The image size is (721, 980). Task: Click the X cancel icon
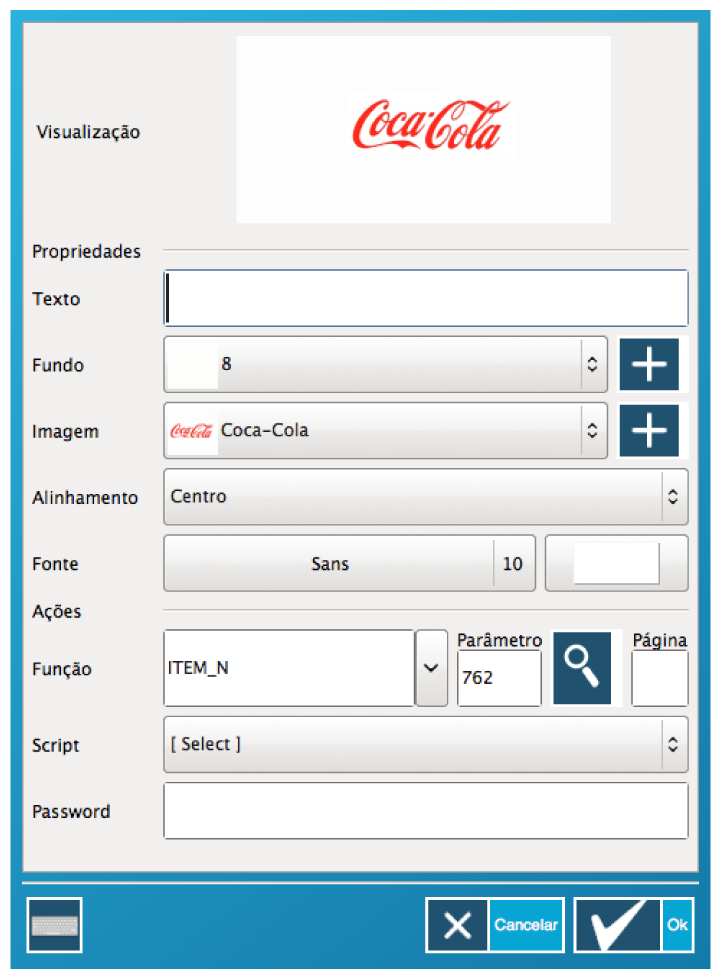click(458, 925)
